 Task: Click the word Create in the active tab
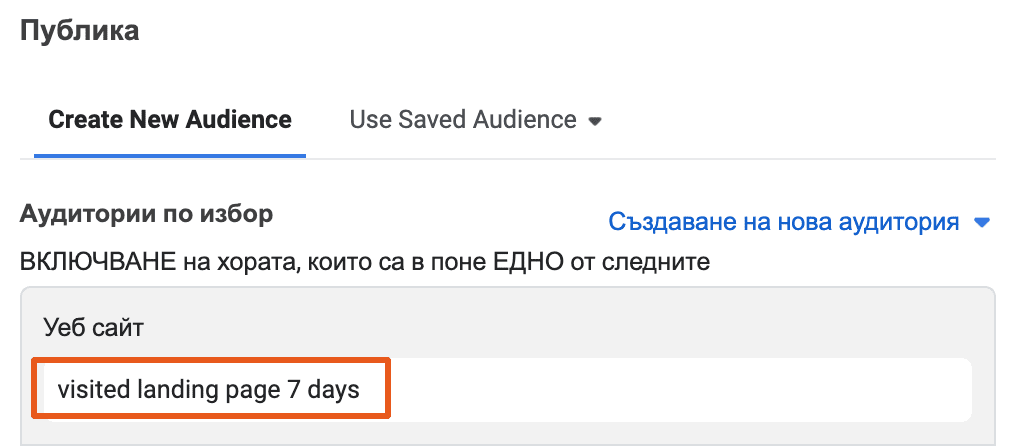tap(84, 120)
